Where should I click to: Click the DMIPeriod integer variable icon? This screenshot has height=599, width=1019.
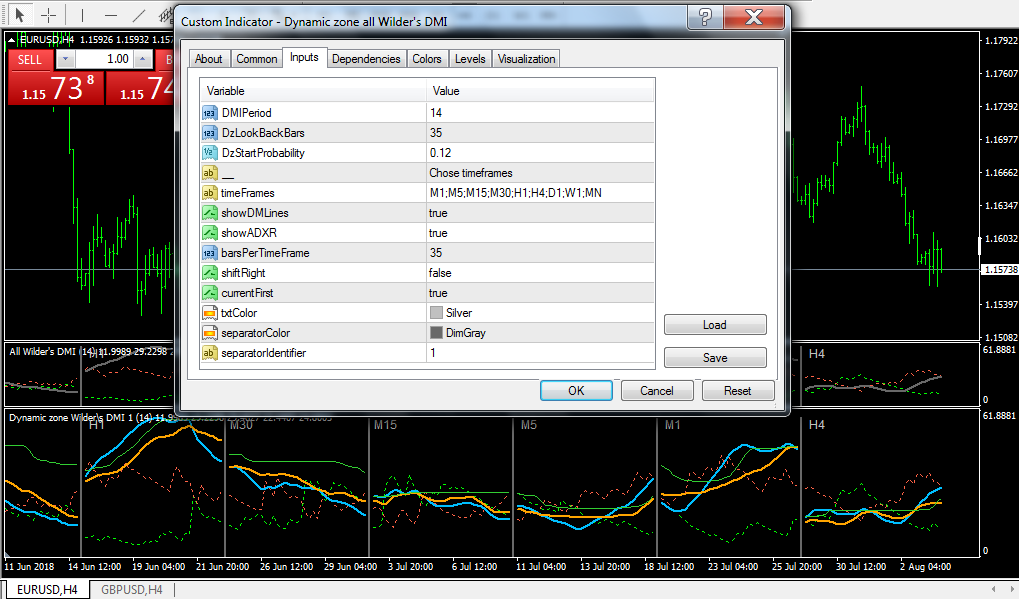[209, 113]
